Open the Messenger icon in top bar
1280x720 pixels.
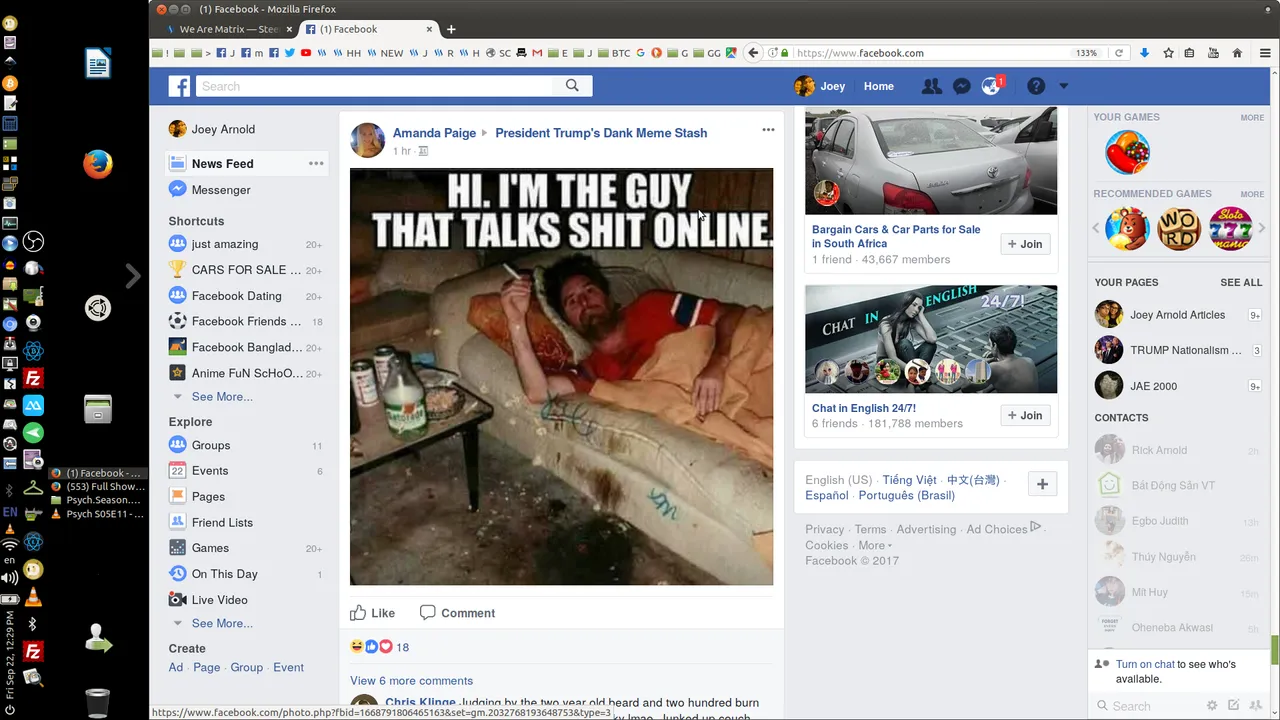tap(961, 86)
